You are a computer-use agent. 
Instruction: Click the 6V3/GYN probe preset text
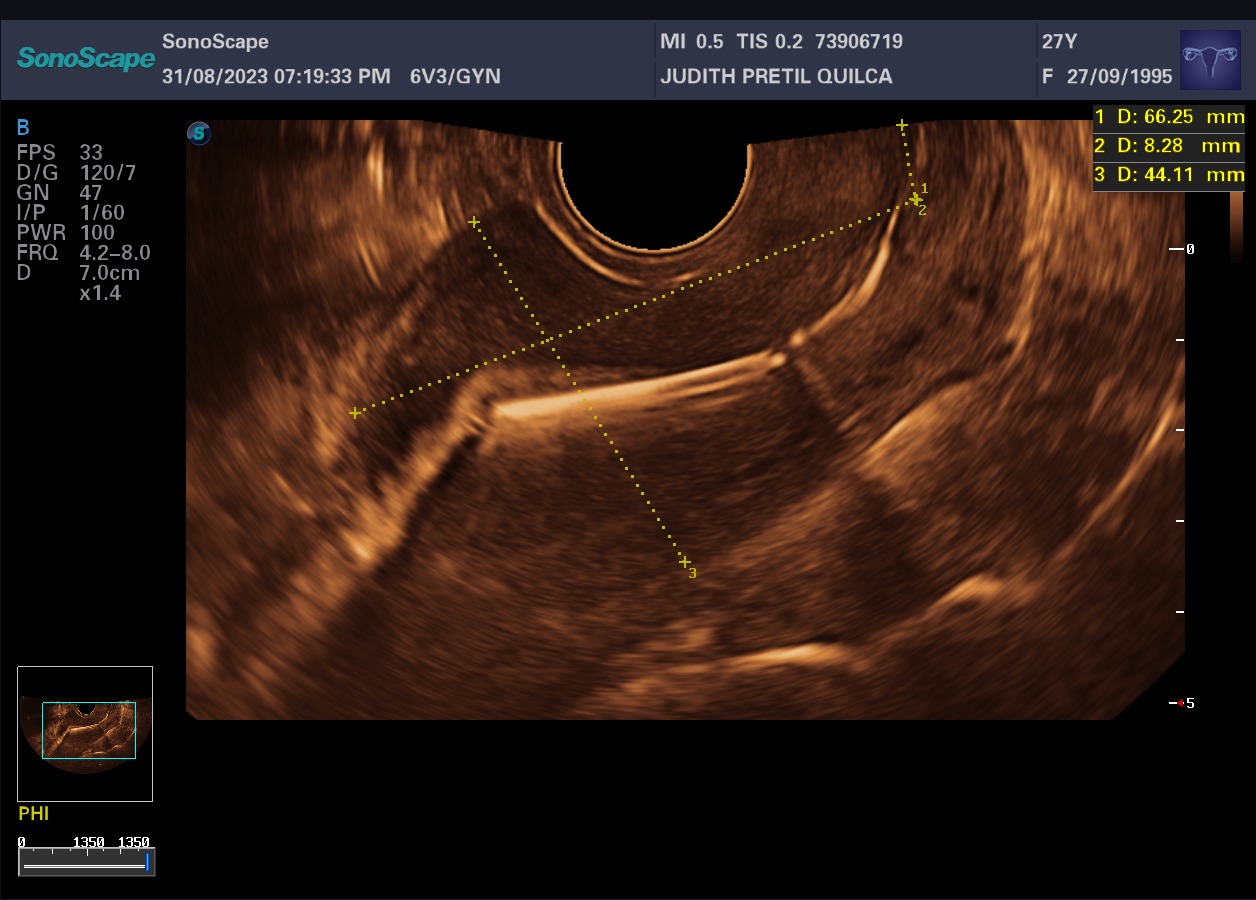455,76
